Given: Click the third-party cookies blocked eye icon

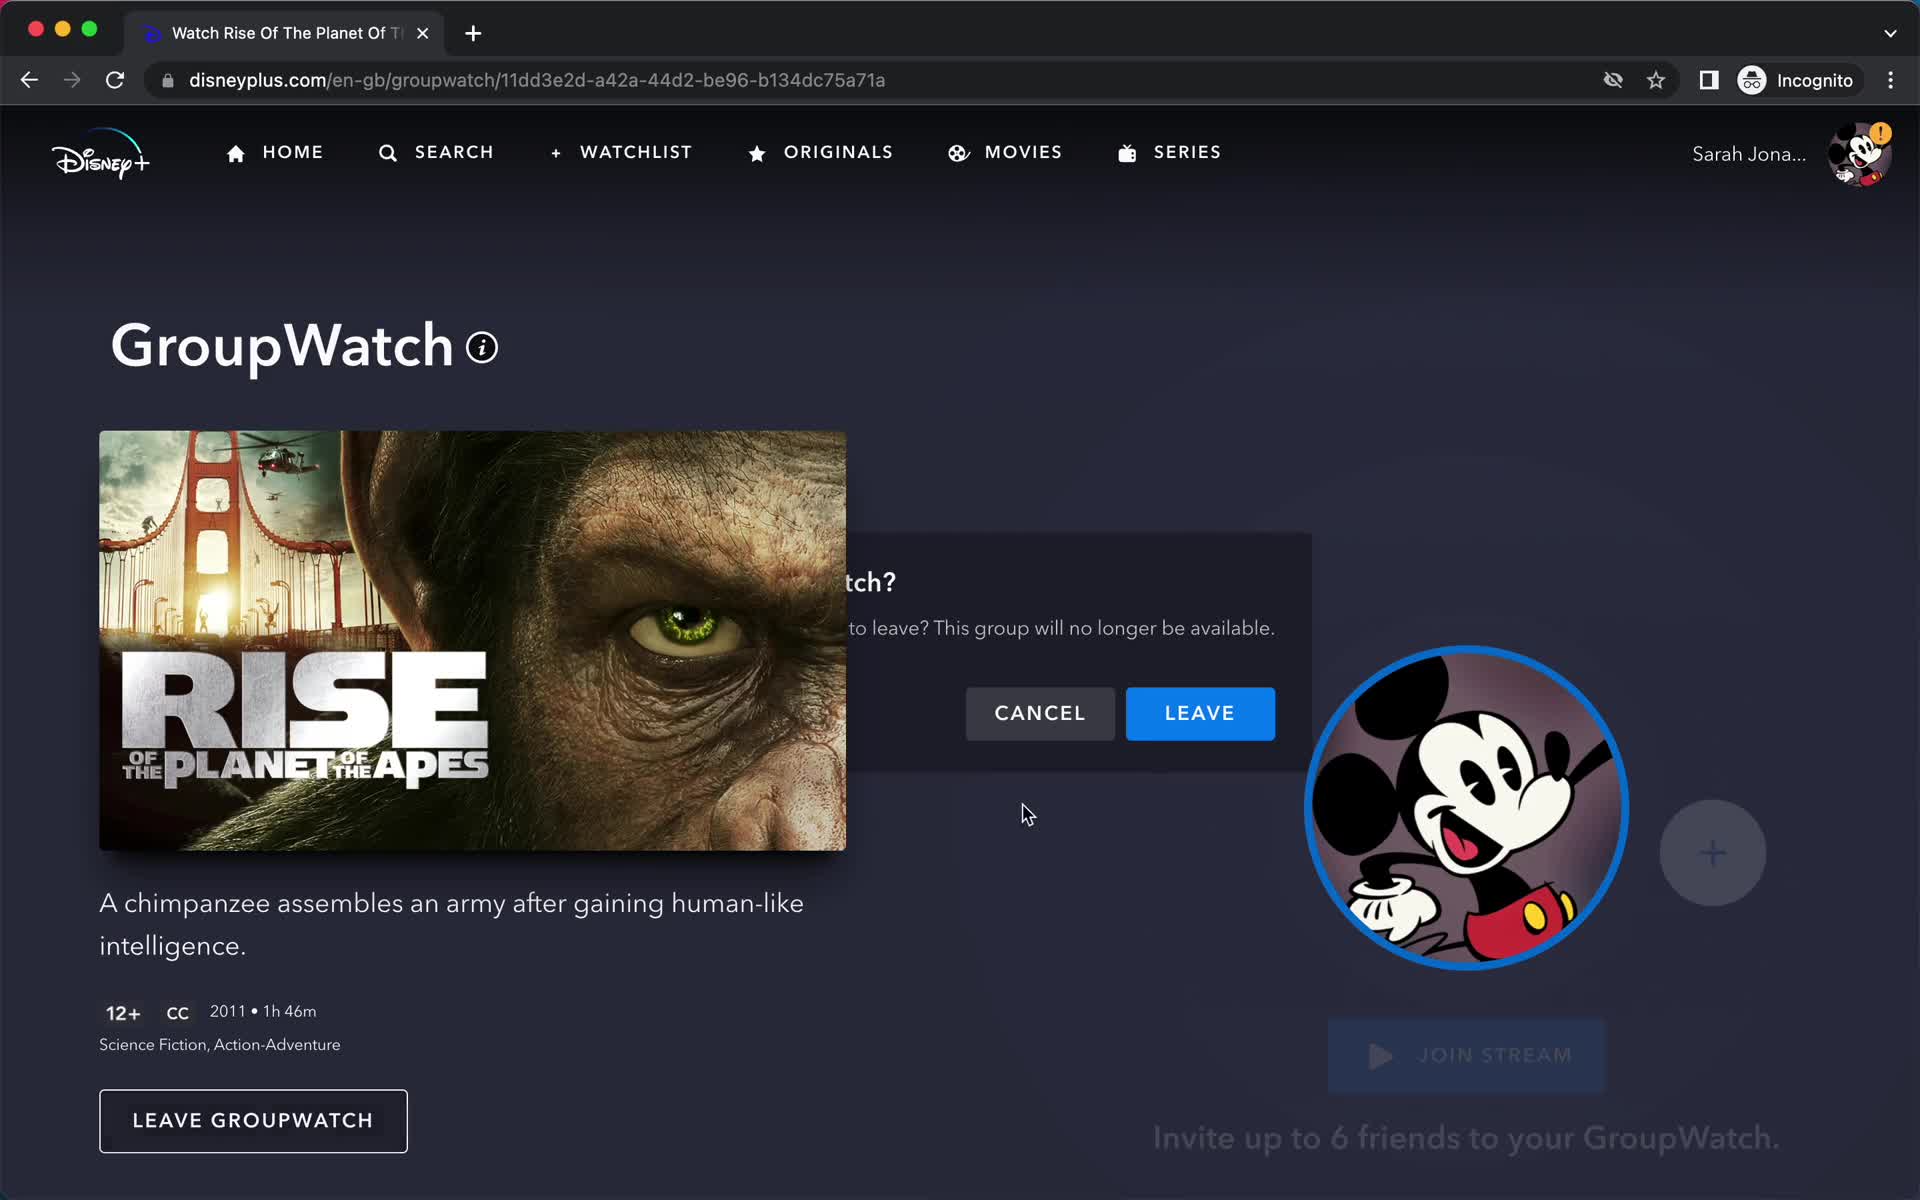Looking at the screenshot, I should (x=1613, y=80).
